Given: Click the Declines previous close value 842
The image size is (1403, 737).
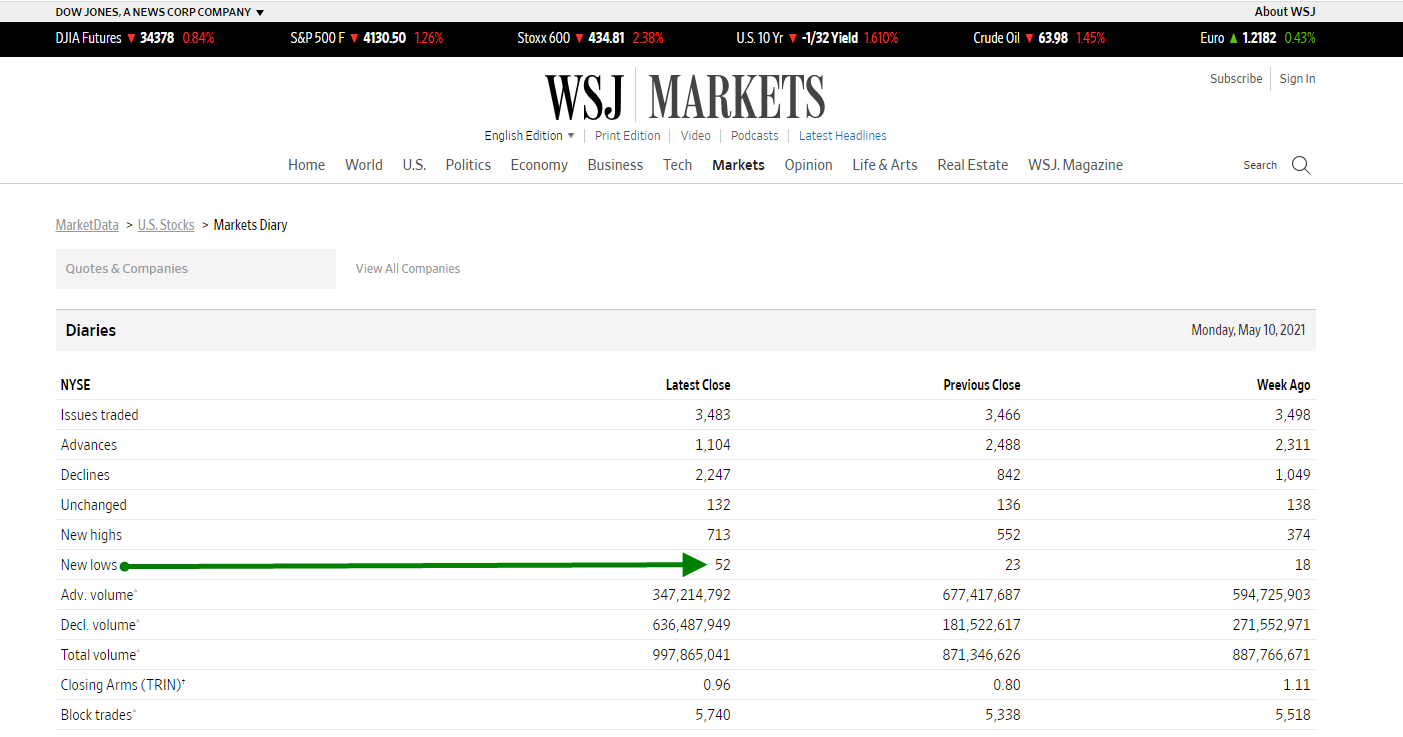Looking at the screenshot, I should point(1008,475).
